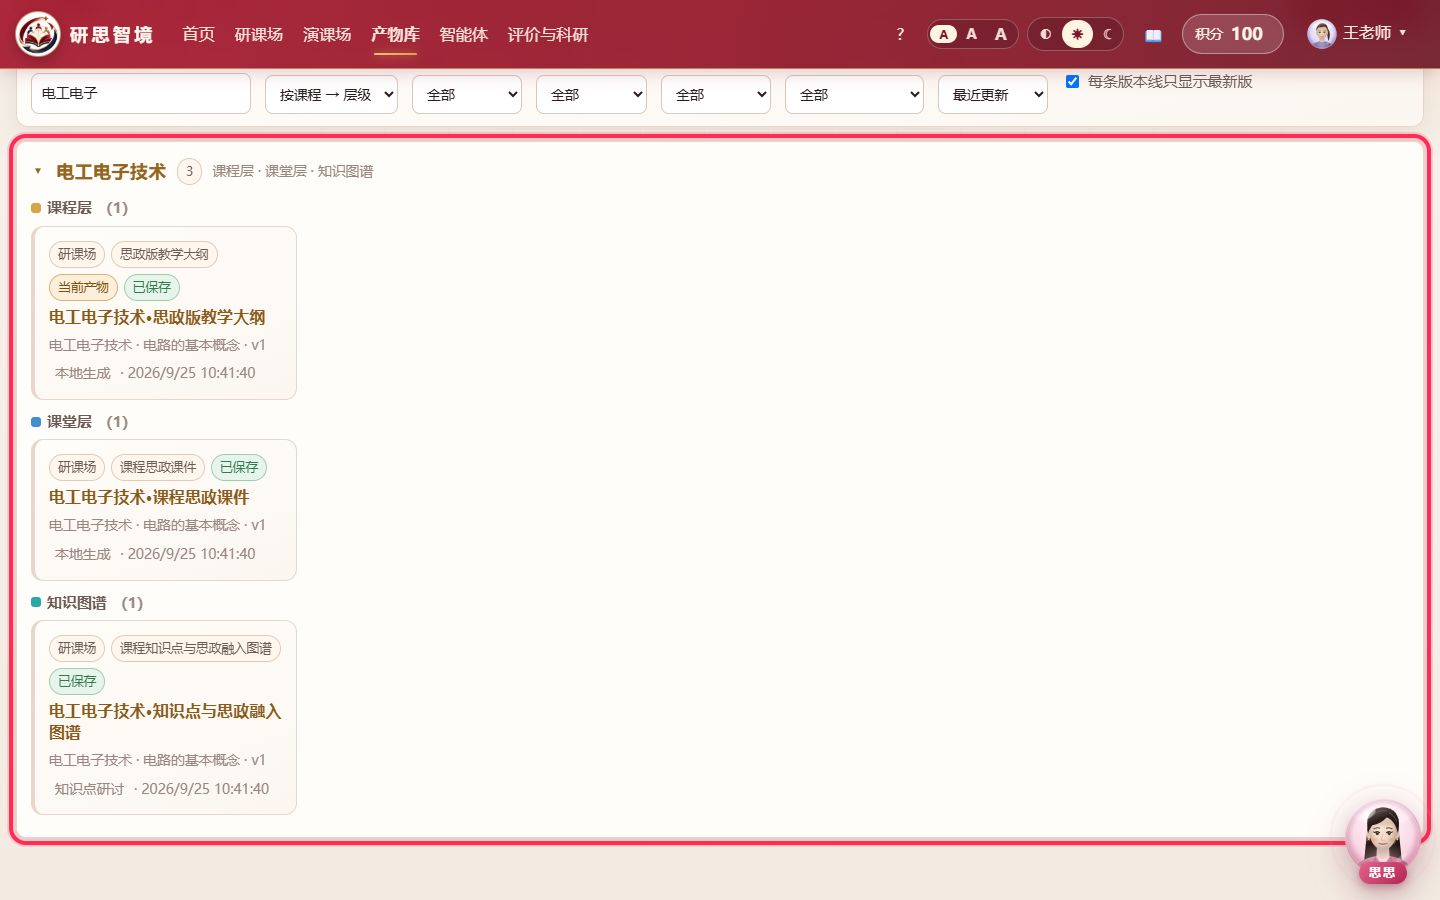Click the 电工电子 search input field
Screen dimensions: 1440x900
(141, 93)
